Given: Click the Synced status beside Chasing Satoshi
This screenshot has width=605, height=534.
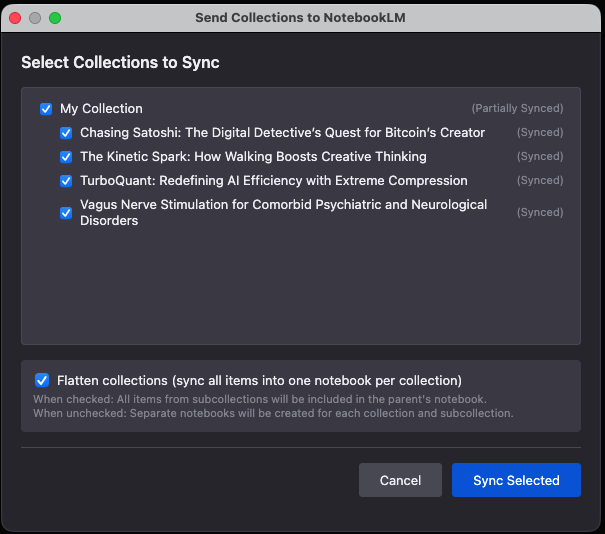Looking at the screenshot, I should pyautogui.click(x=540, y=132).
